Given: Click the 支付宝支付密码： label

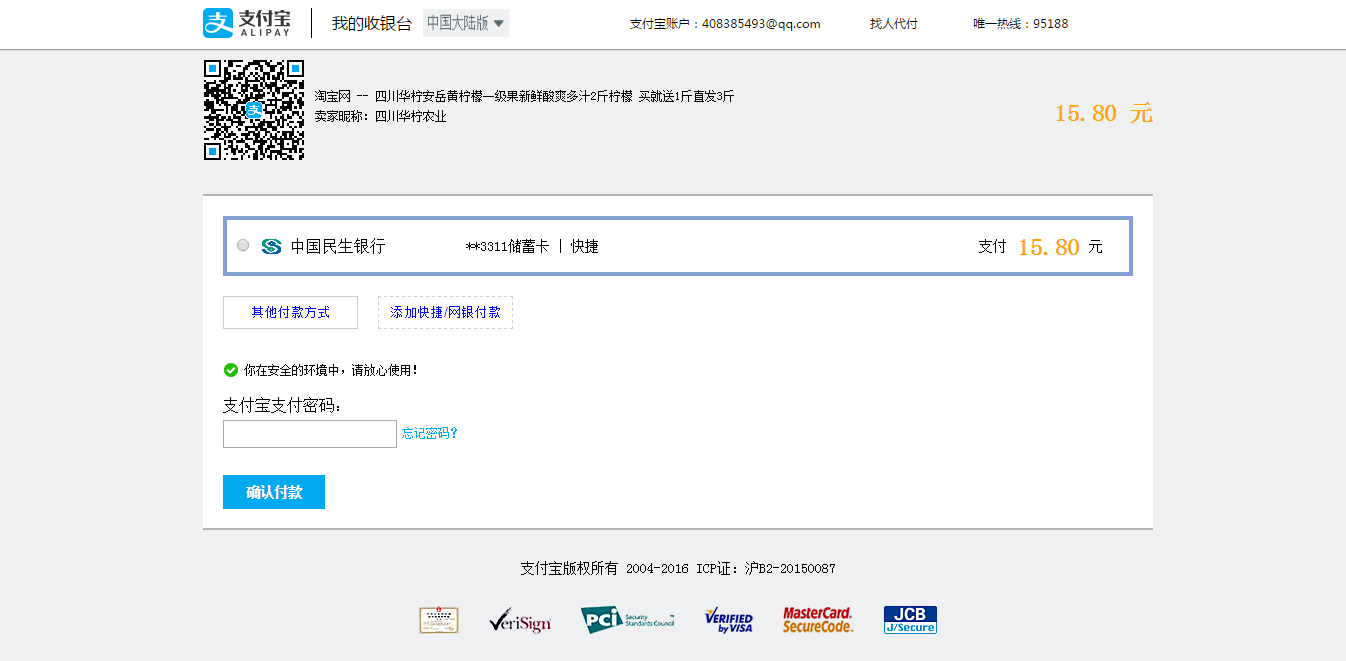Looking at the screenshot, I should (x=282, y=405).
